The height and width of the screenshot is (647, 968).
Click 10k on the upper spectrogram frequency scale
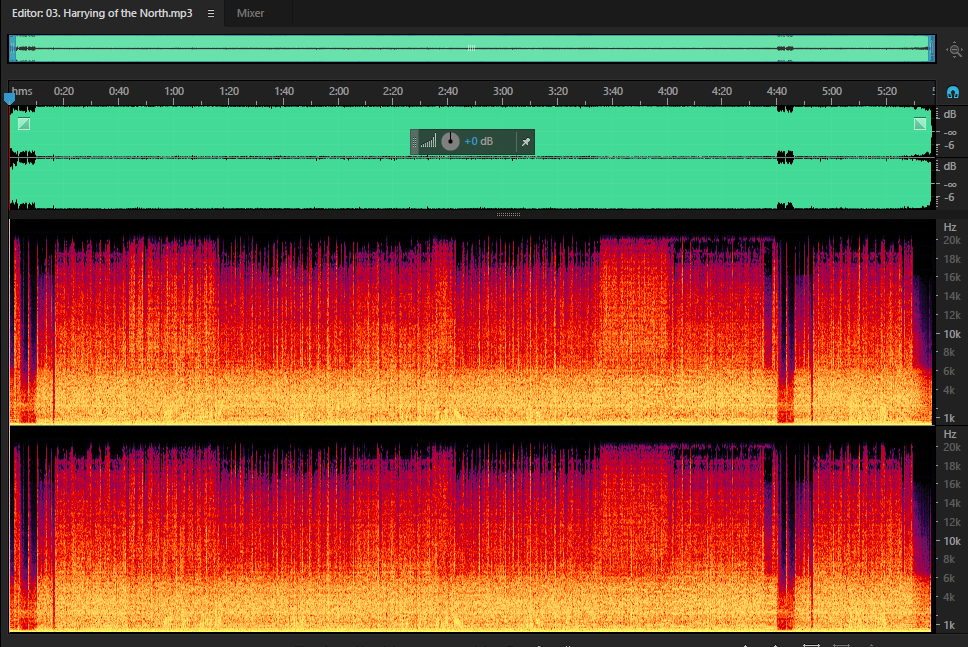951,334
